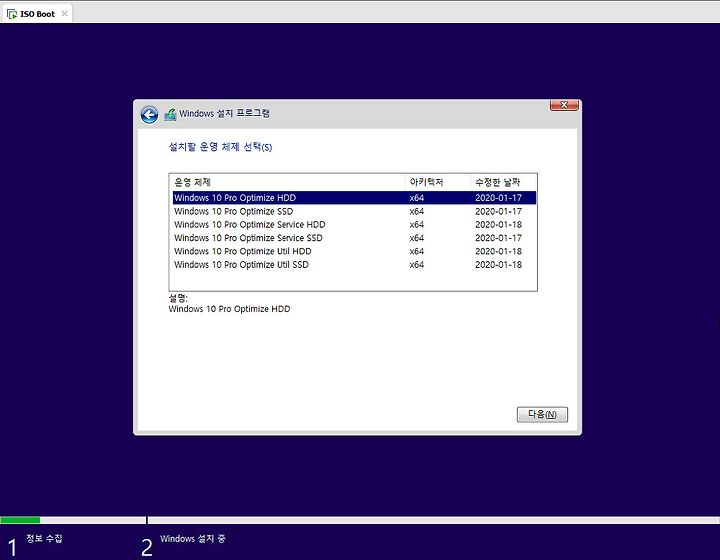The width and height of the screenshot is (720, 560).
Task: Select Windows 10 Pro Optimize Service HDD
Action: coord(354,224)
